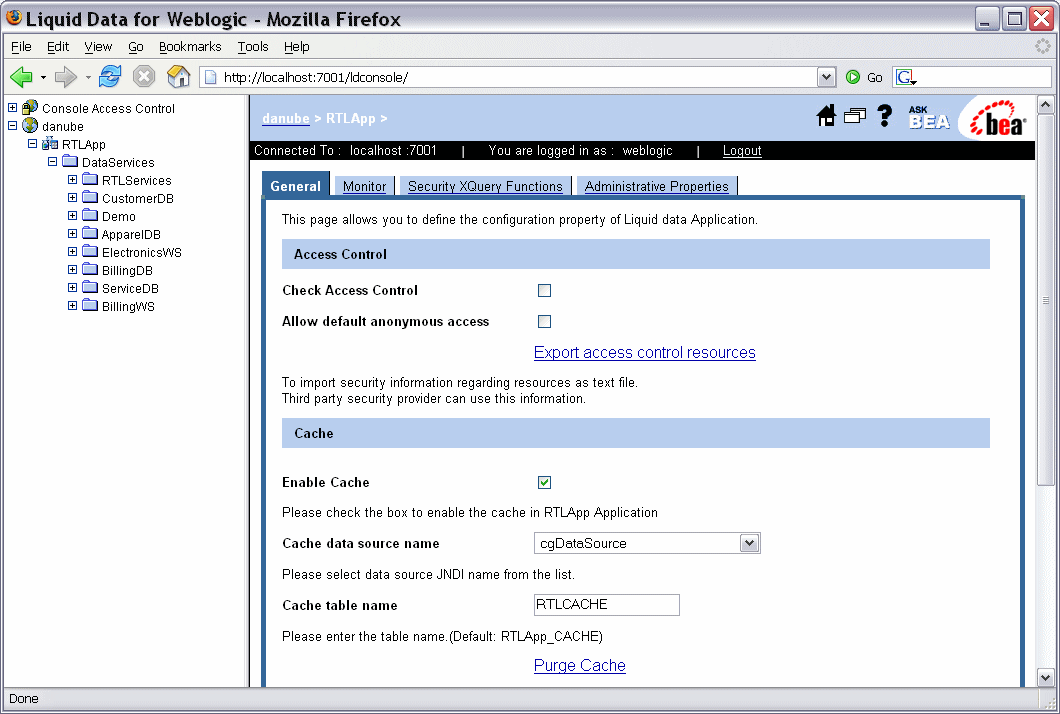Collapse the RTLApp tree node
The height and width of the screenshot is (714, 1060).
click(32, 144)
